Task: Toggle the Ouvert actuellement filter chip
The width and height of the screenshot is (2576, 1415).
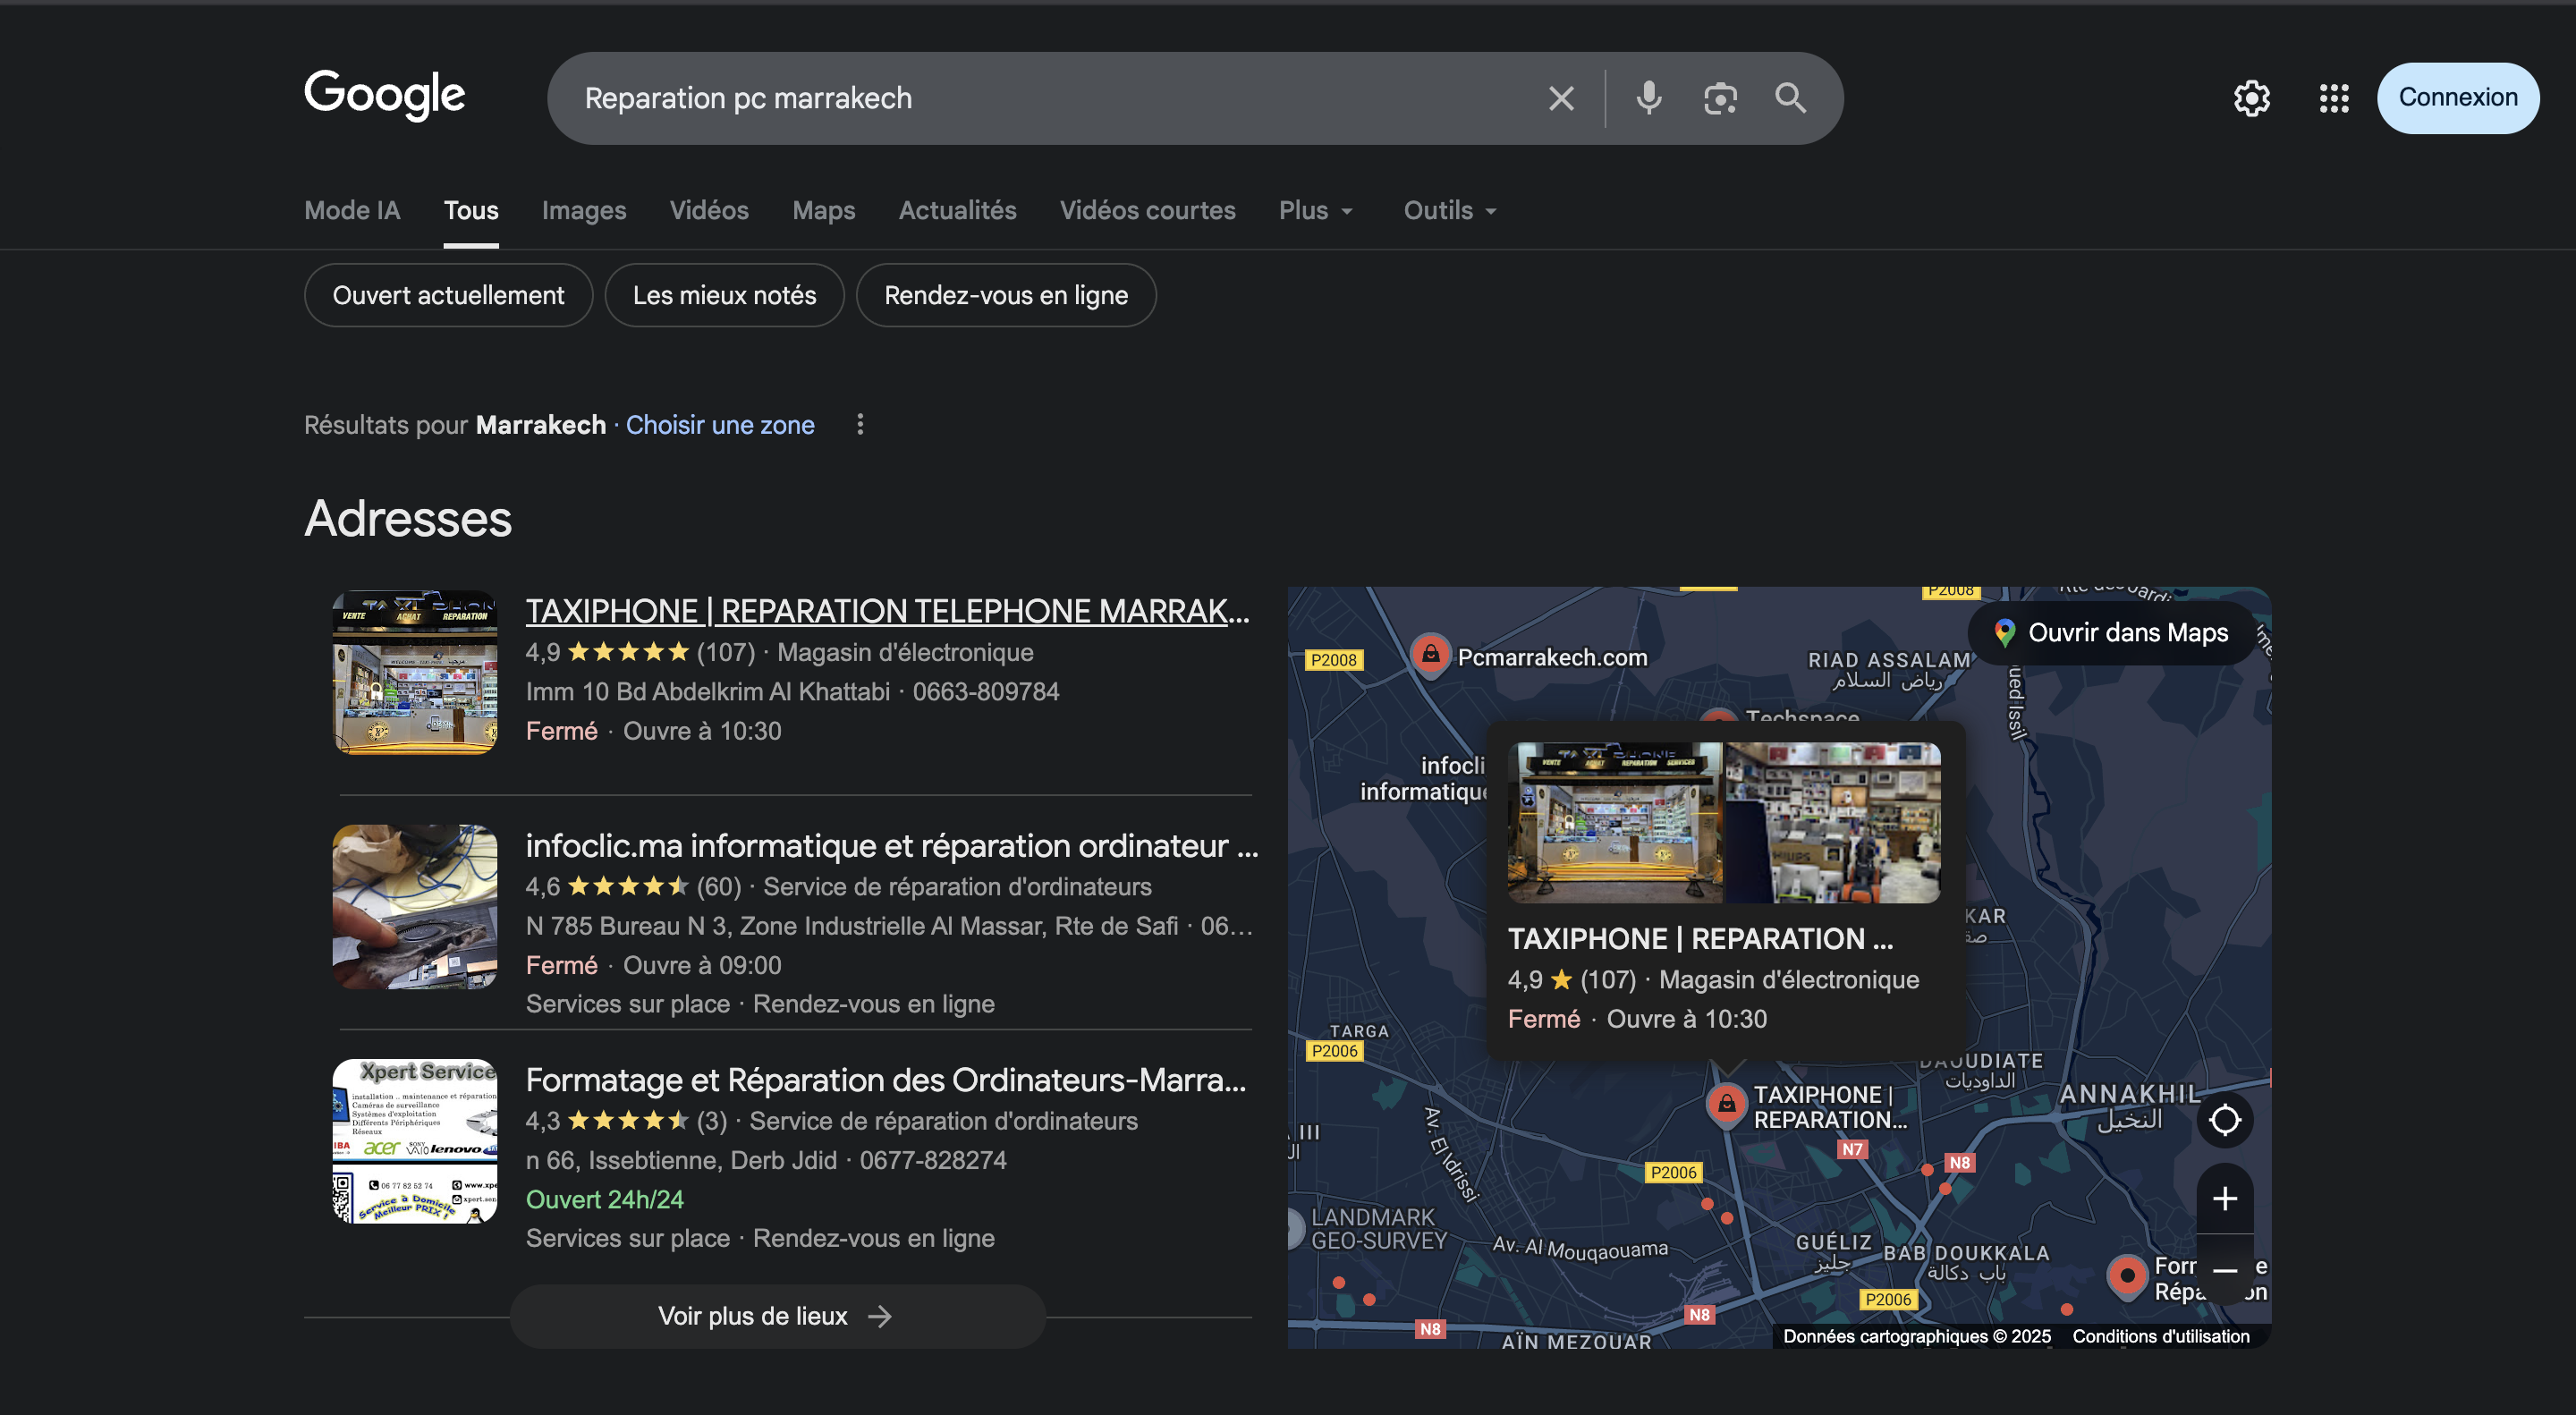Action: (x=448, y=295)
